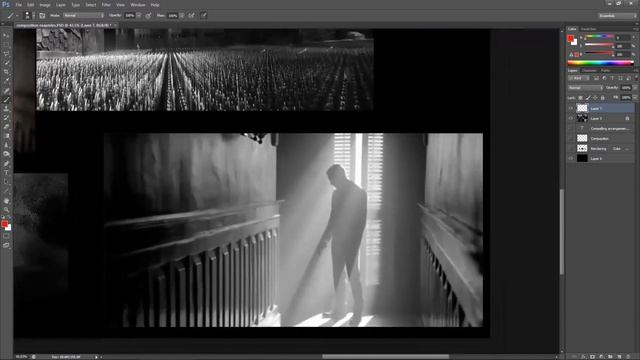
Task: Select the Rectangular Marquee tool
Action: (6, 45)
